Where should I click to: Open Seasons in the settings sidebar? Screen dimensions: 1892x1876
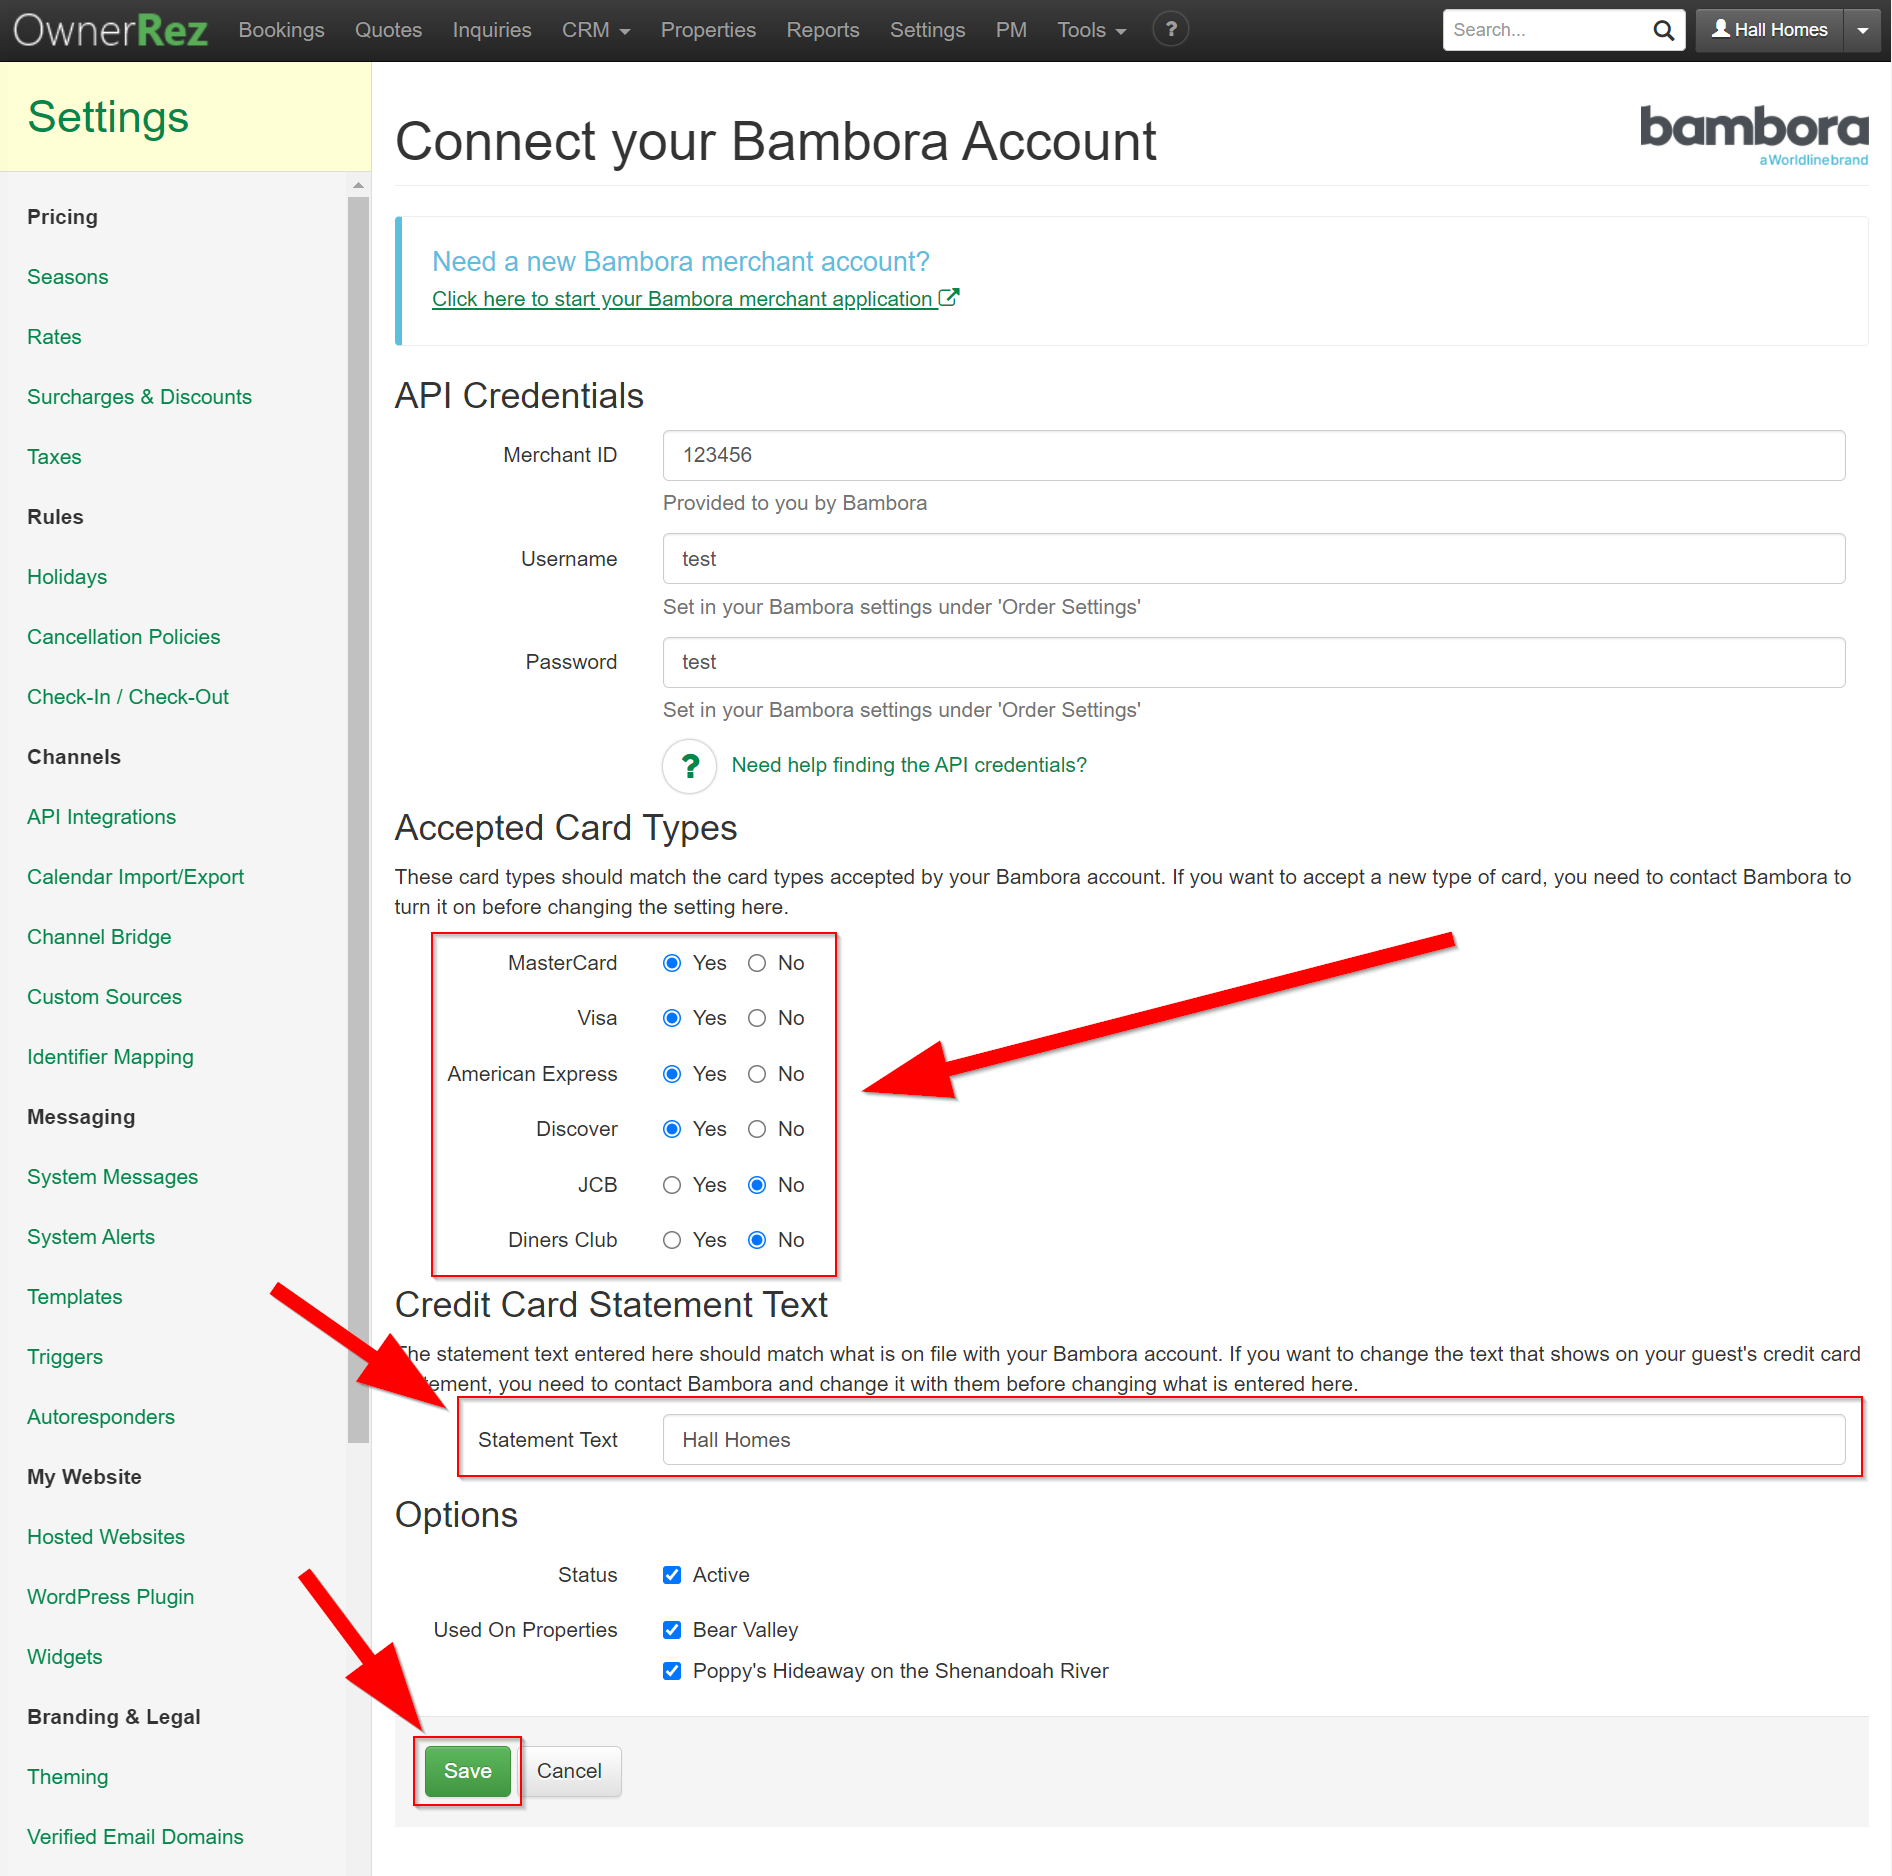[68, 277]
